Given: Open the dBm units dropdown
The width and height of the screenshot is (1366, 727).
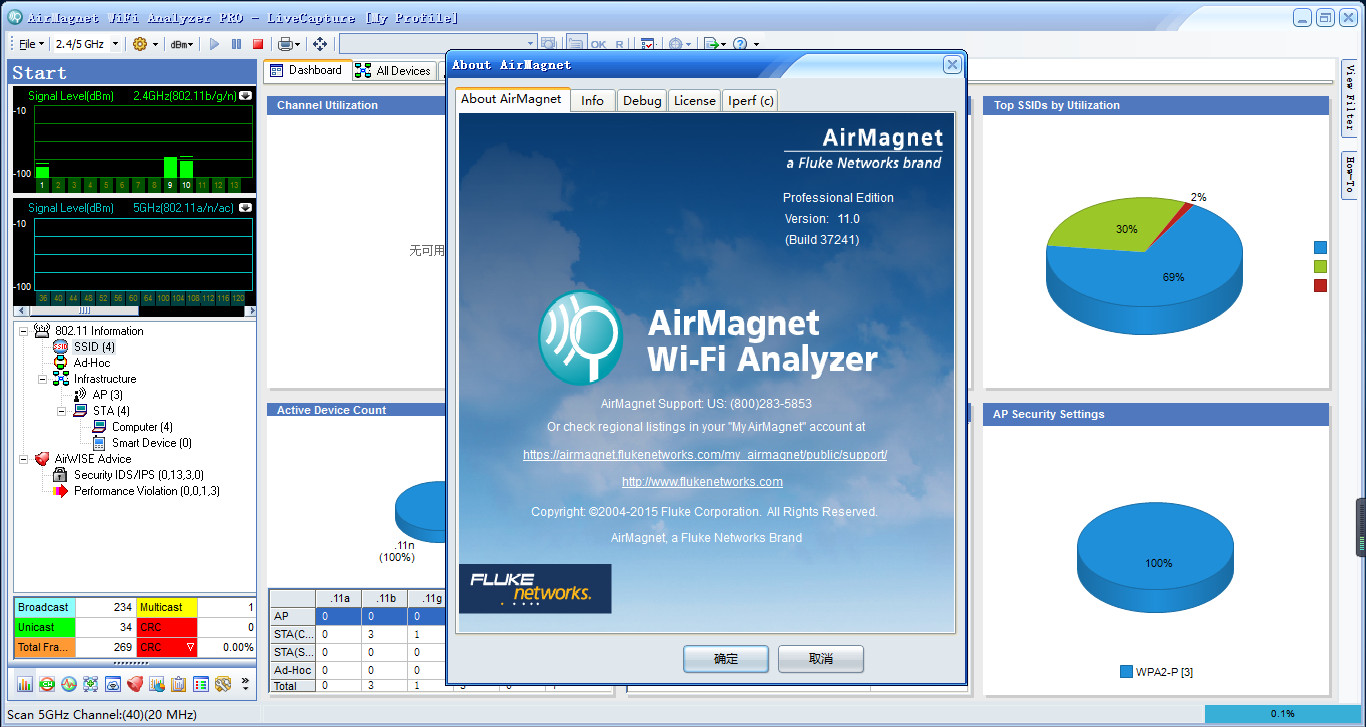Looking at the screenshot, I should click(x=182, y=44).
